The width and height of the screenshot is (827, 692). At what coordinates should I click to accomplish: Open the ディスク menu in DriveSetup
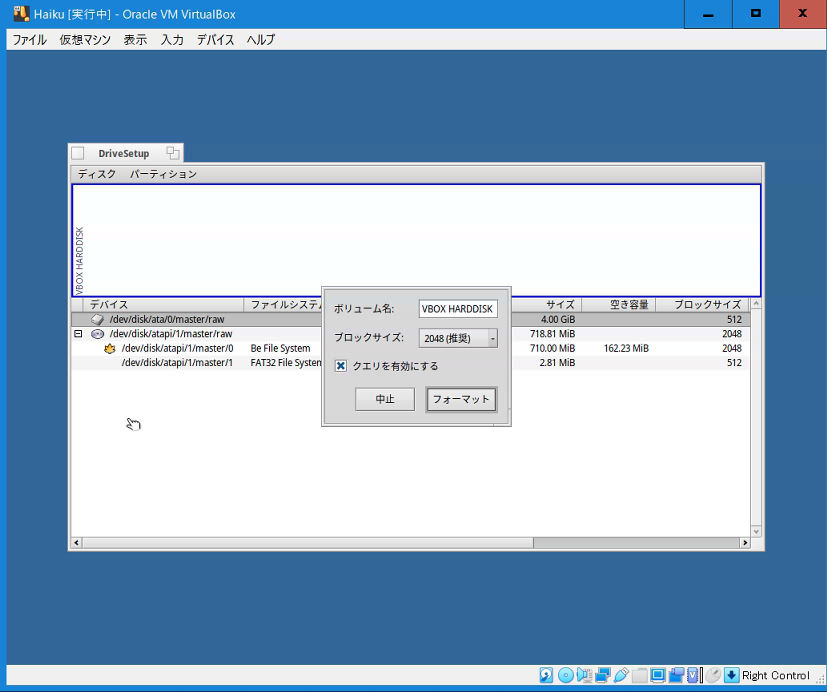(97, 174)
